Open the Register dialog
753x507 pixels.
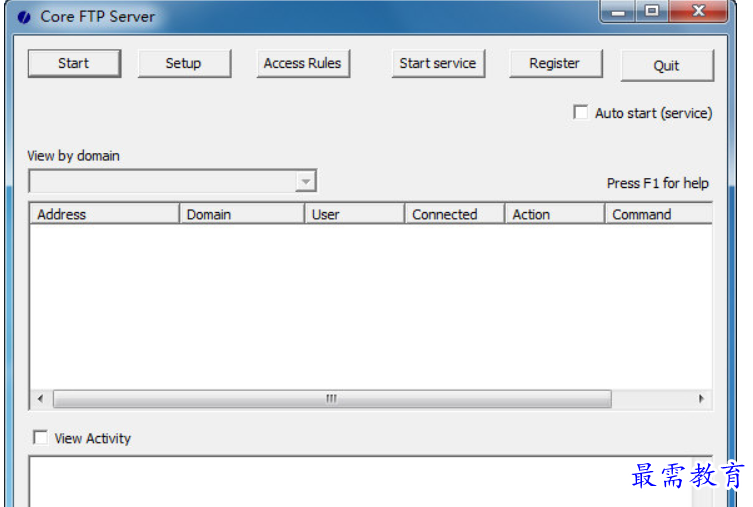point(556,63)
